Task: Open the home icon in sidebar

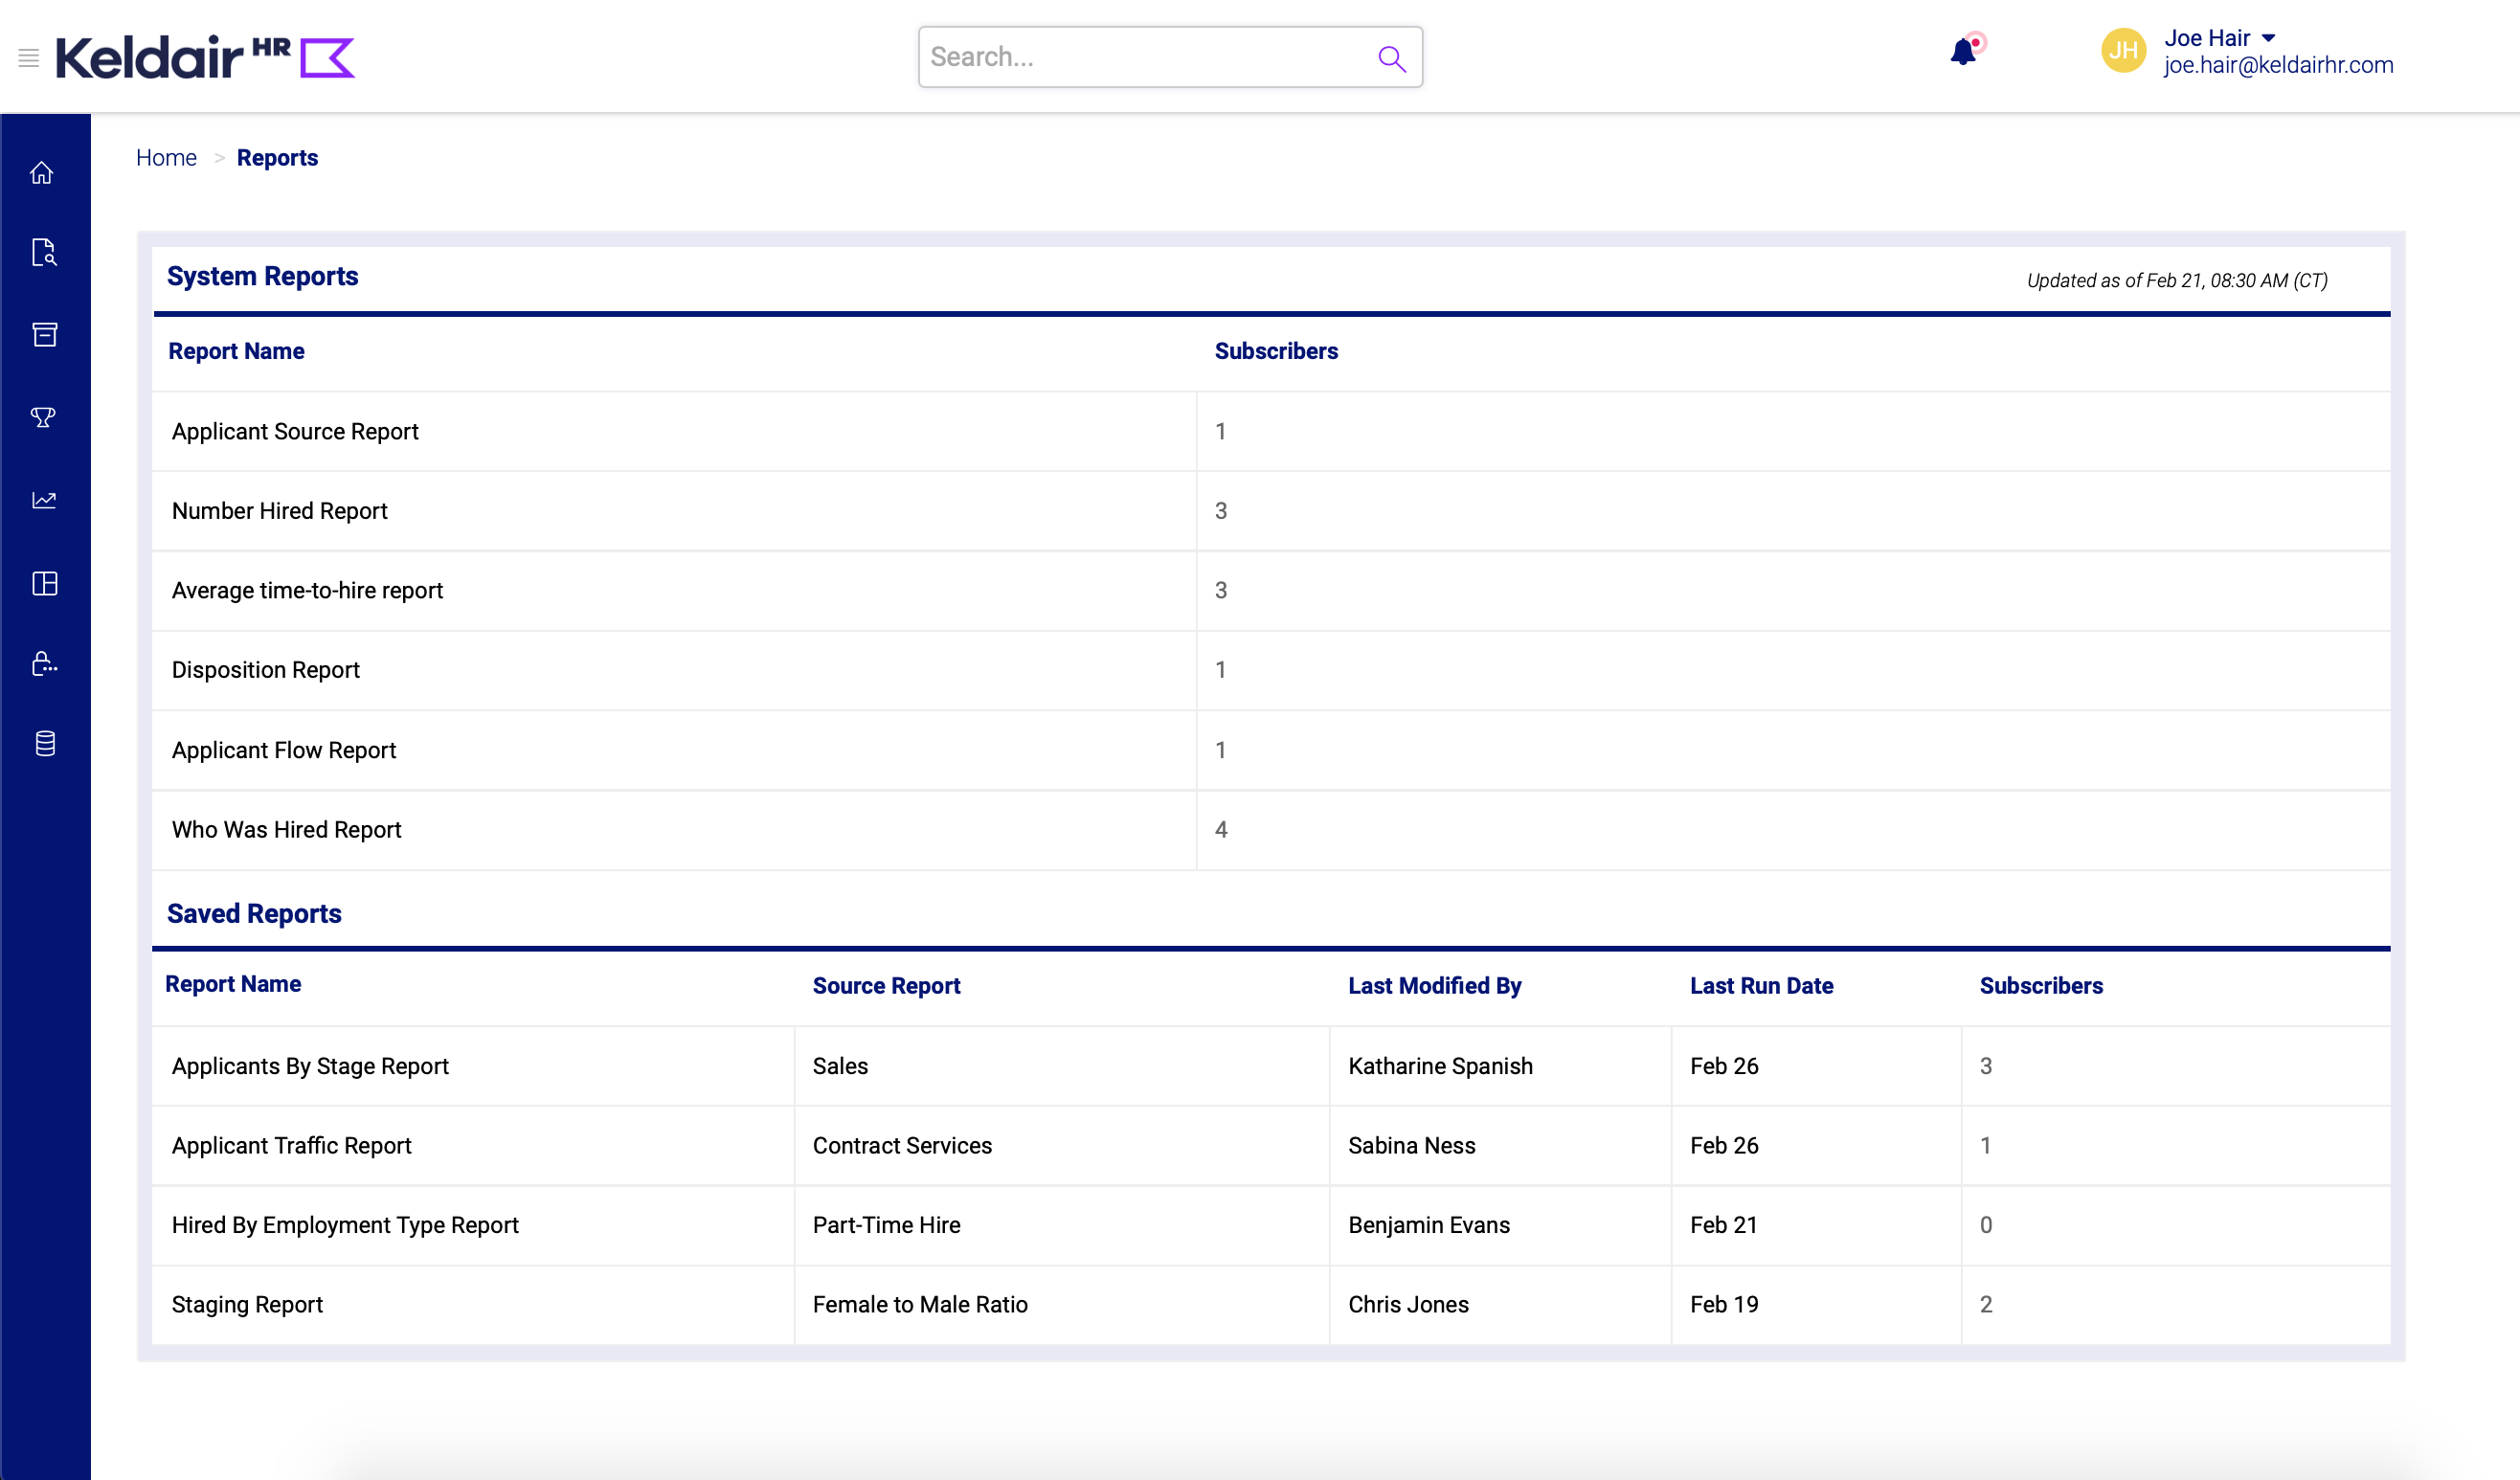Action: pos(42,173)
